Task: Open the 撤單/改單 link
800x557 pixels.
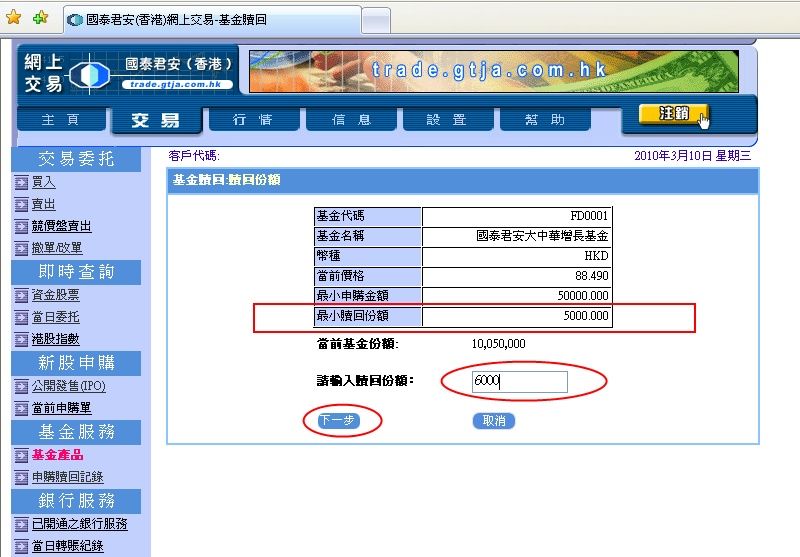Action: pos(57,248)
